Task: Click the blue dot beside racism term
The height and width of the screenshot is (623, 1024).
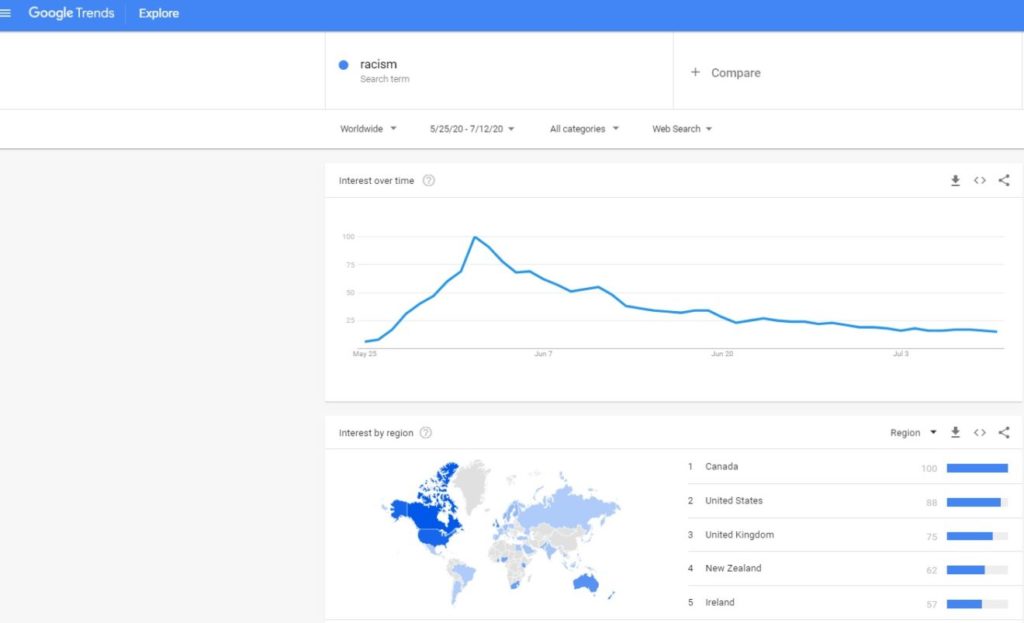Action: click(x=344, y=65)
